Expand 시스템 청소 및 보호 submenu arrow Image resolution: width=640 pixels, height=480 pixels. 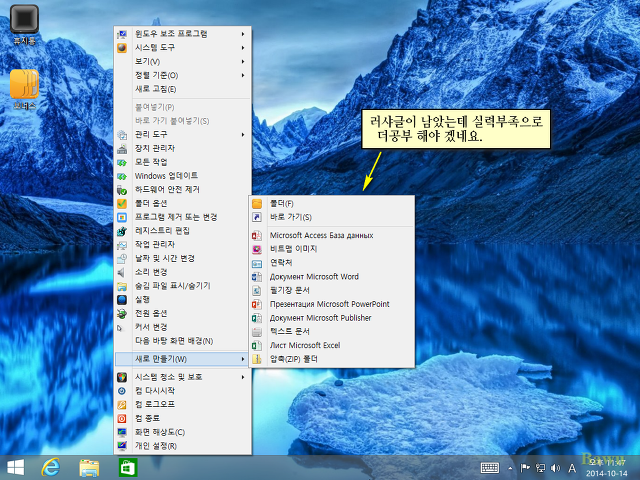tap(243, 377)
